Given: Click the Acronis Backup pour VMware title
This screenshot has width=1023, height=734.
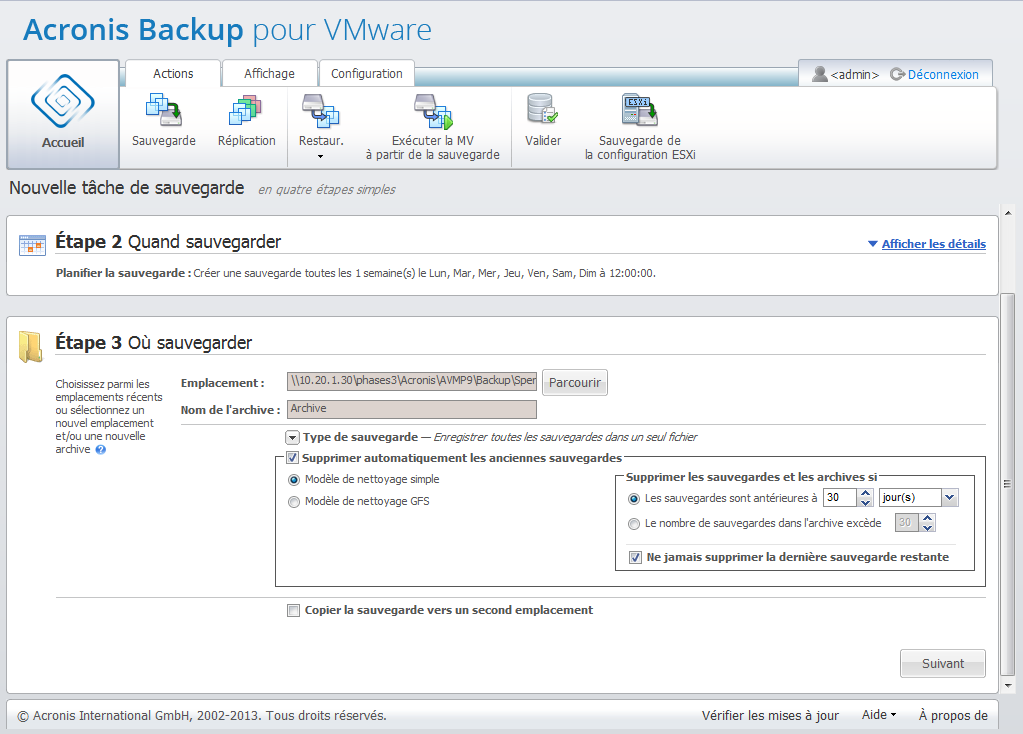Looking at the screenshot, I should coord(227,30).
